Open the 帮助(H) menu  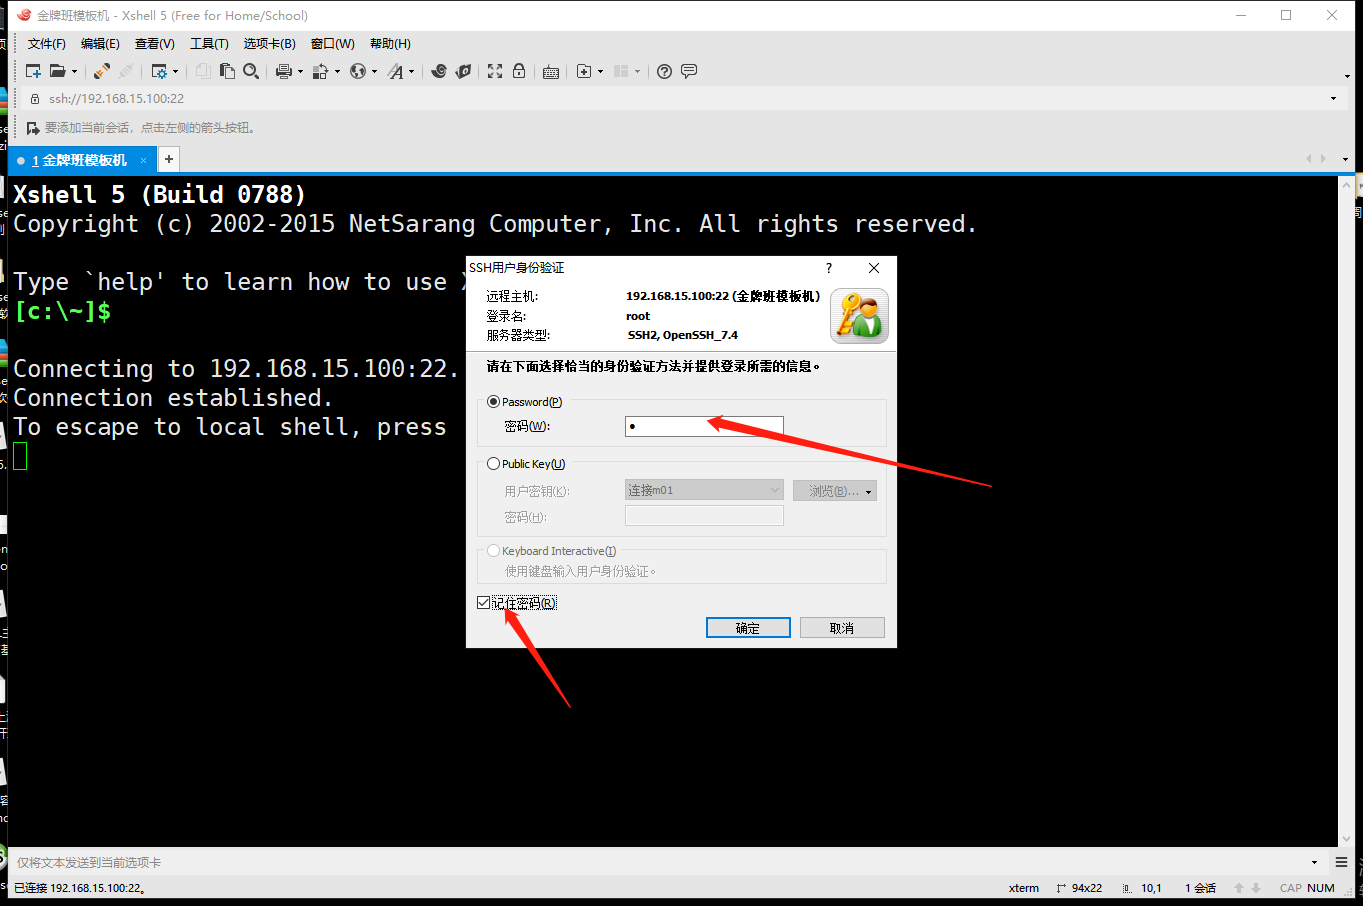click(390, 44)
